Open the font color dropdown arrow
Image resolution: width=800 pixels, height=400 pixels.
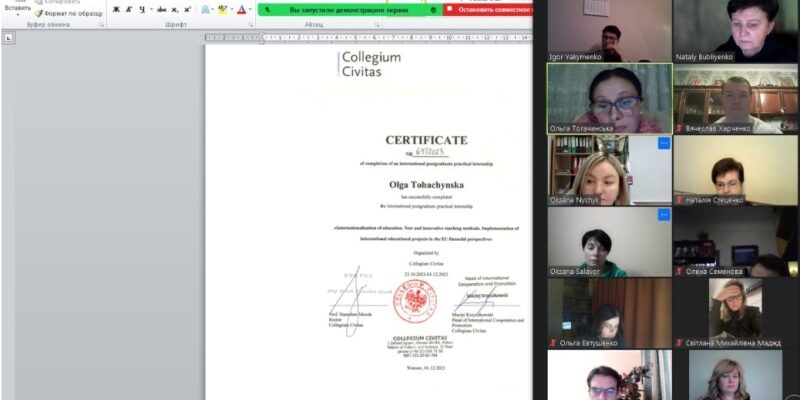point(250,9)
